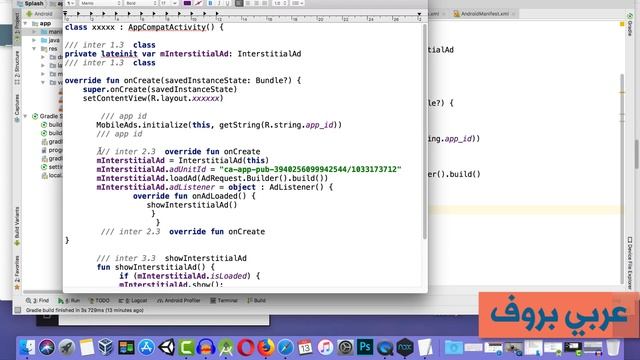640x360 pixels.
Task: Open Build Variants side tab
Action: click(x=17, y=226)
